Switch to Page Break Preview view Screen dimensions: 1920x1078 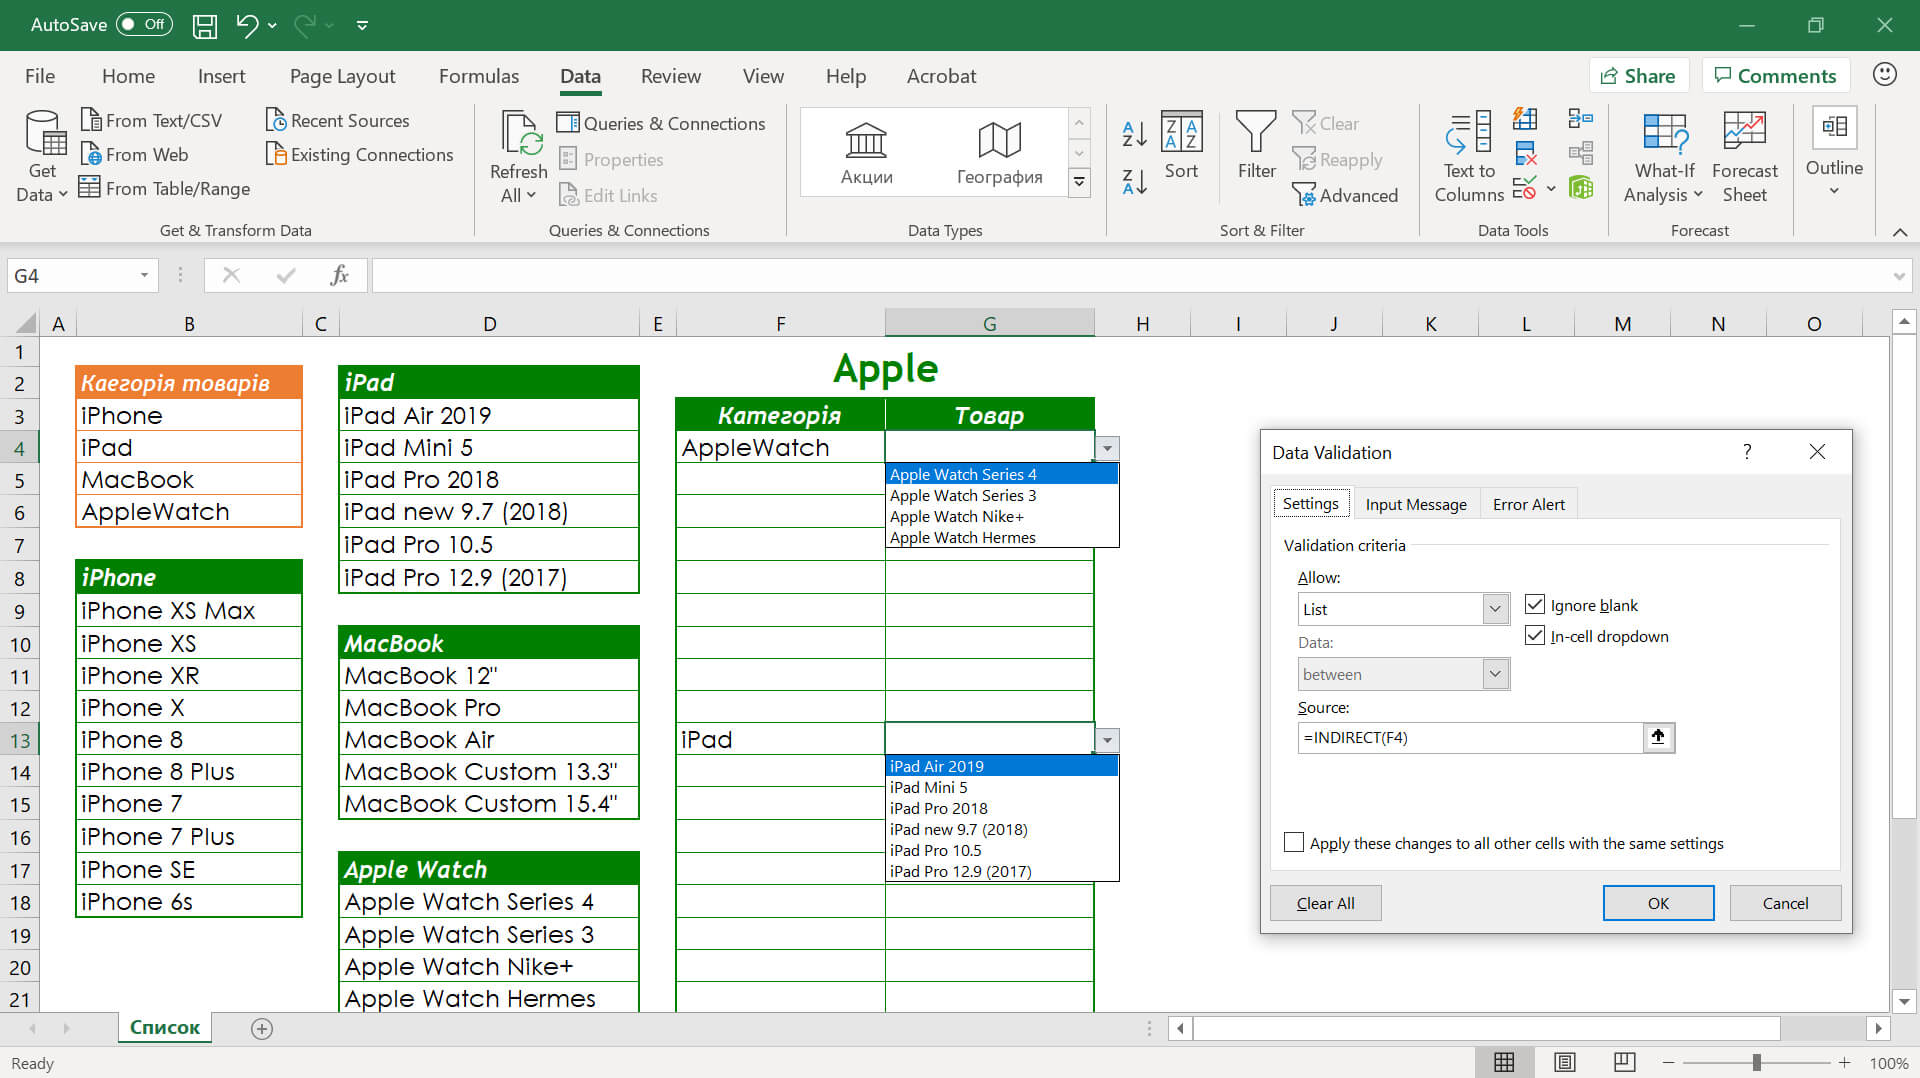coord(1625,1062)
